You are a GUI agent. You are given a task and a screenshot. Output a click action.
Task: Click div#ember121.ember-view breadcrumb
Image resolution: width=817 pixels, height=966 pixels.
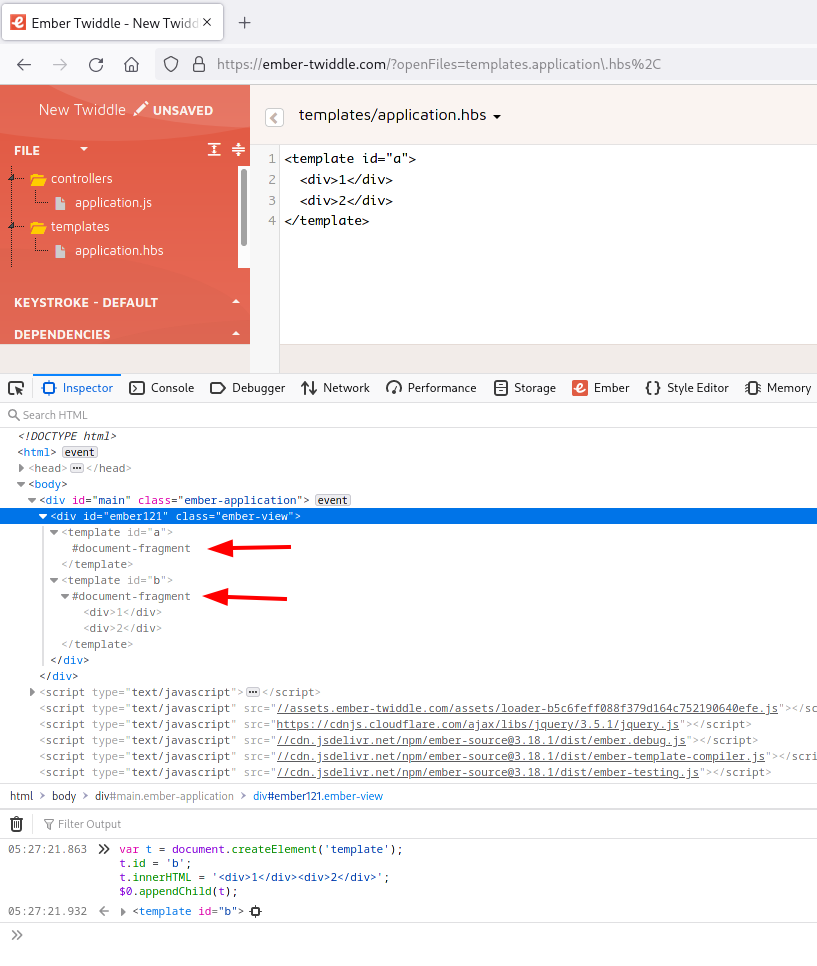(x=318, y=796)
